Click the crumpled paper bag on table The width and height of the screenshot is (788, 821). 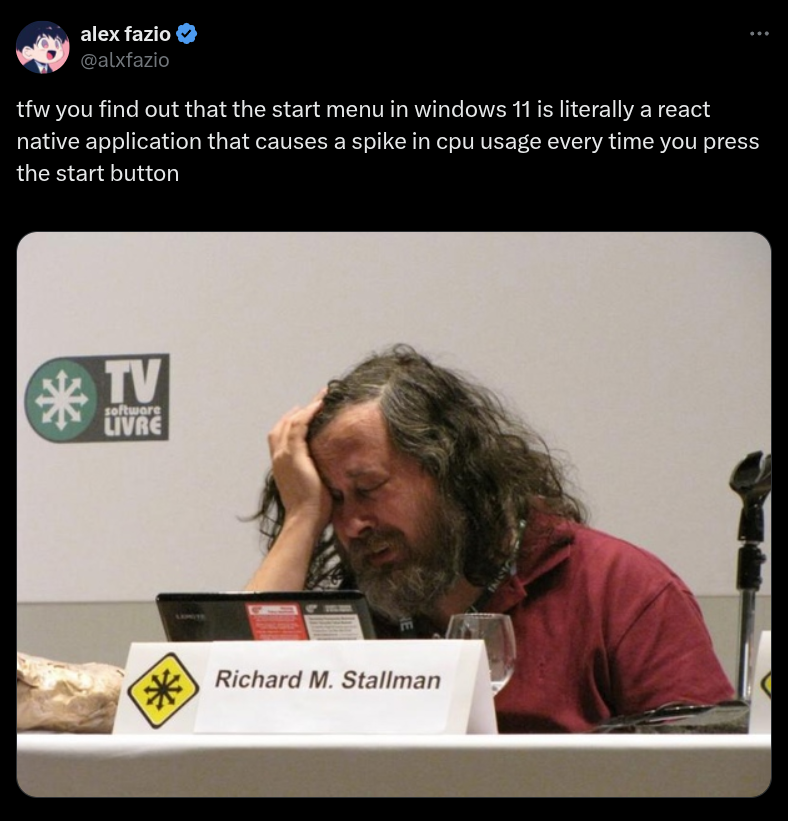[67, 691]
